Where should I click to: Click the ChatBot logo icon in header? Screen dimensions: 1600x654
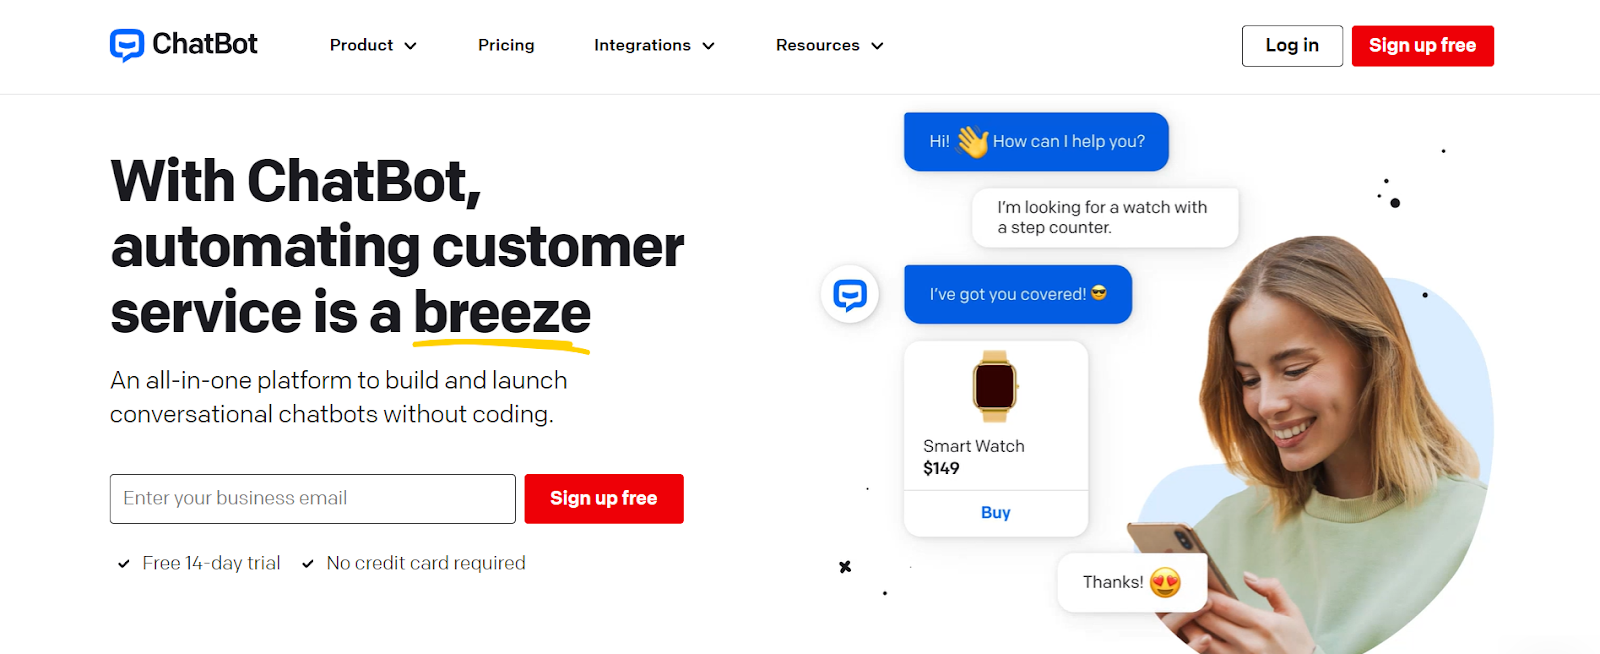point(127,45)
